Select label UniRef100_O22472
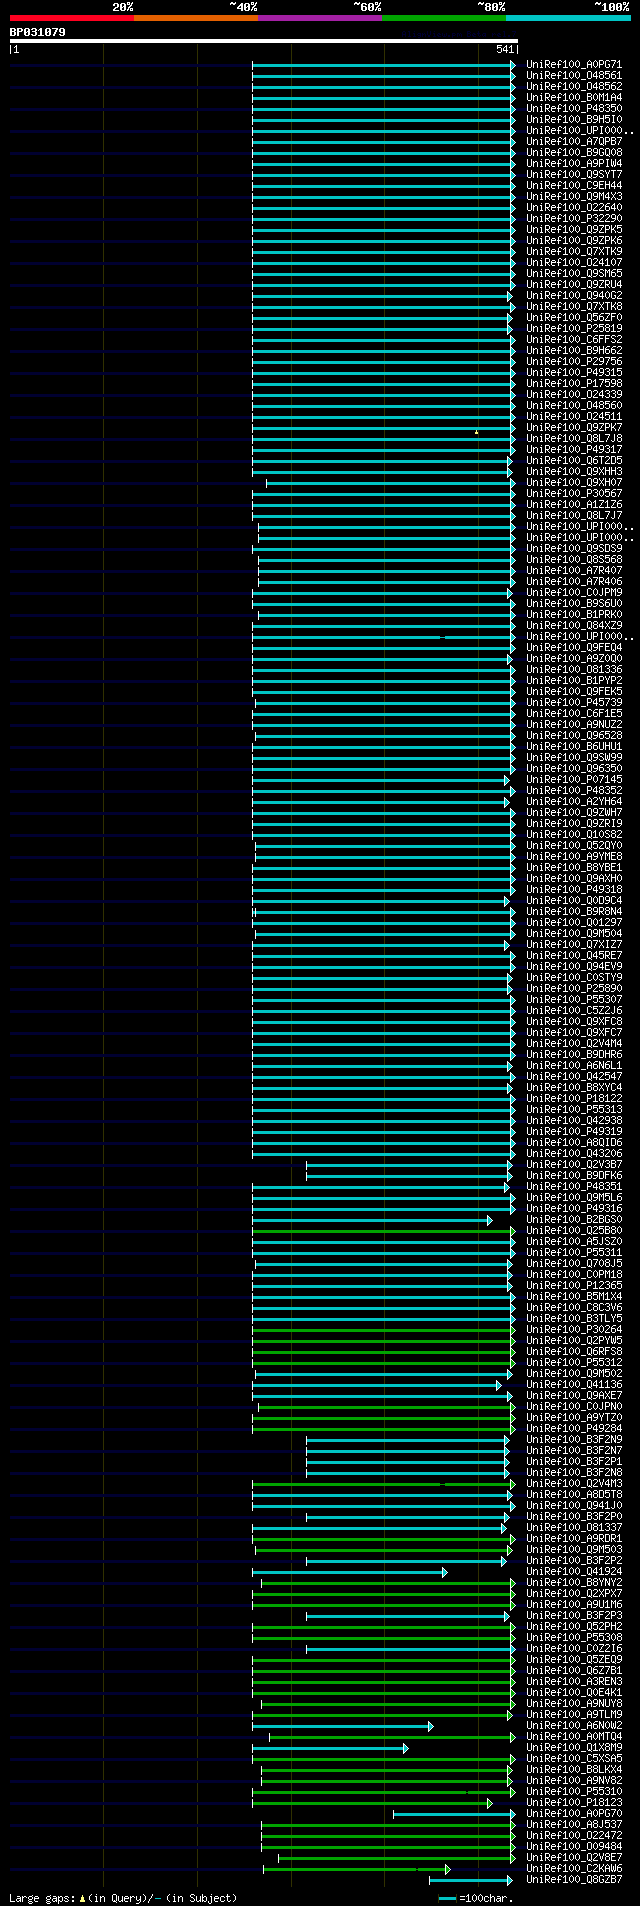 click(x=574, y=1836)
